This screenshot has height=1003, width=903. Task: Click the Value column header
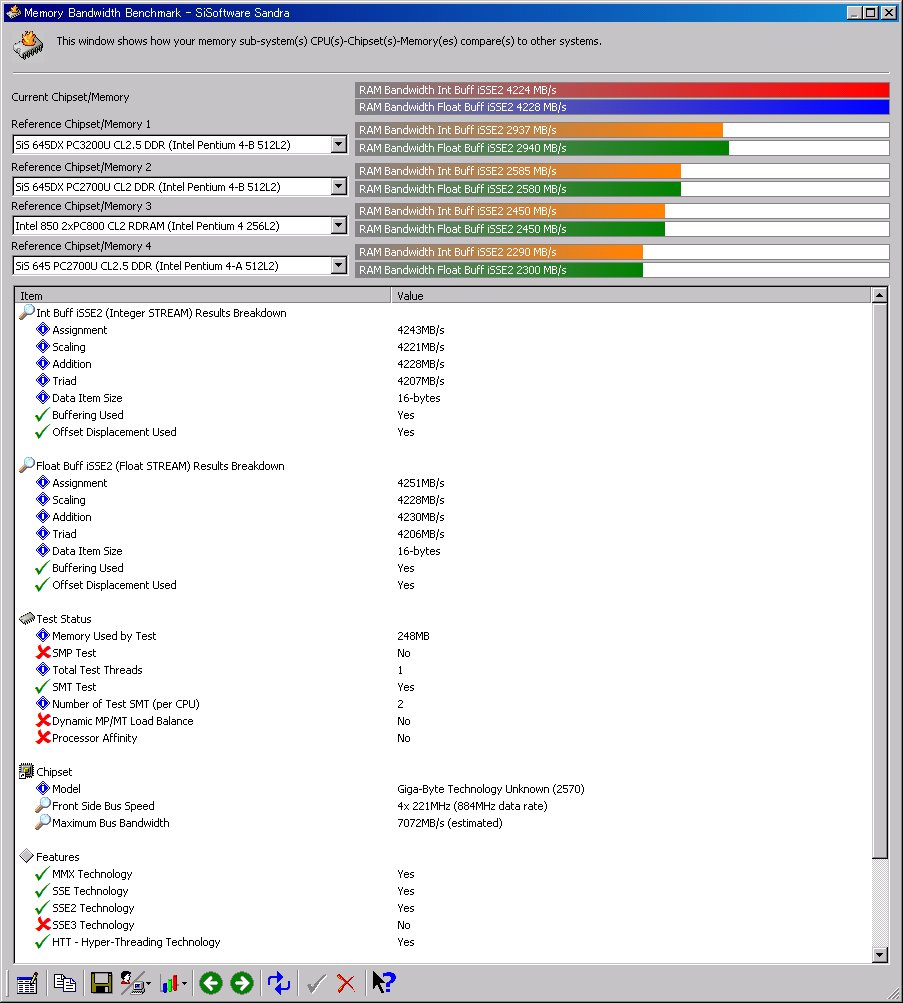(x=631, y=296)
